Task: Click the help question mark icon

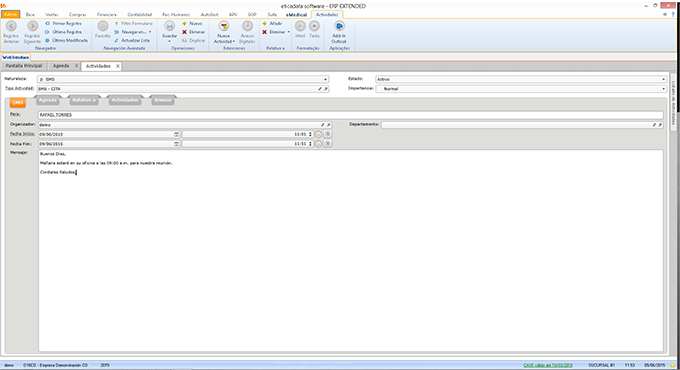Action: pos(673,14)
